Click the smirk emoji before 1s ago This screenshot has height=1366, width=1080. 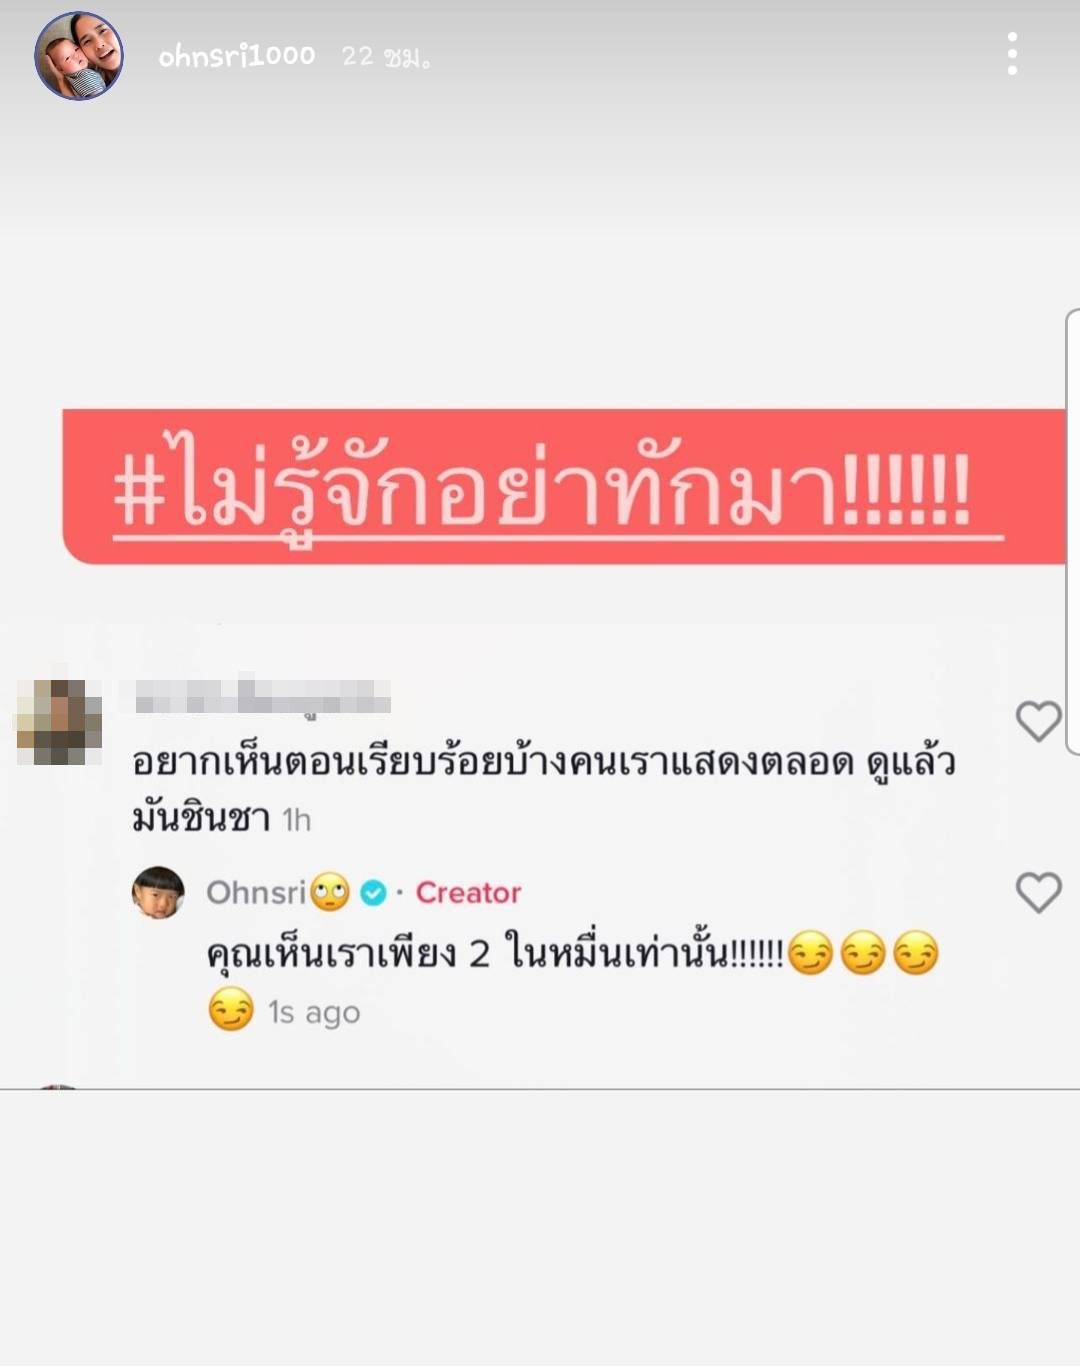230,1009
